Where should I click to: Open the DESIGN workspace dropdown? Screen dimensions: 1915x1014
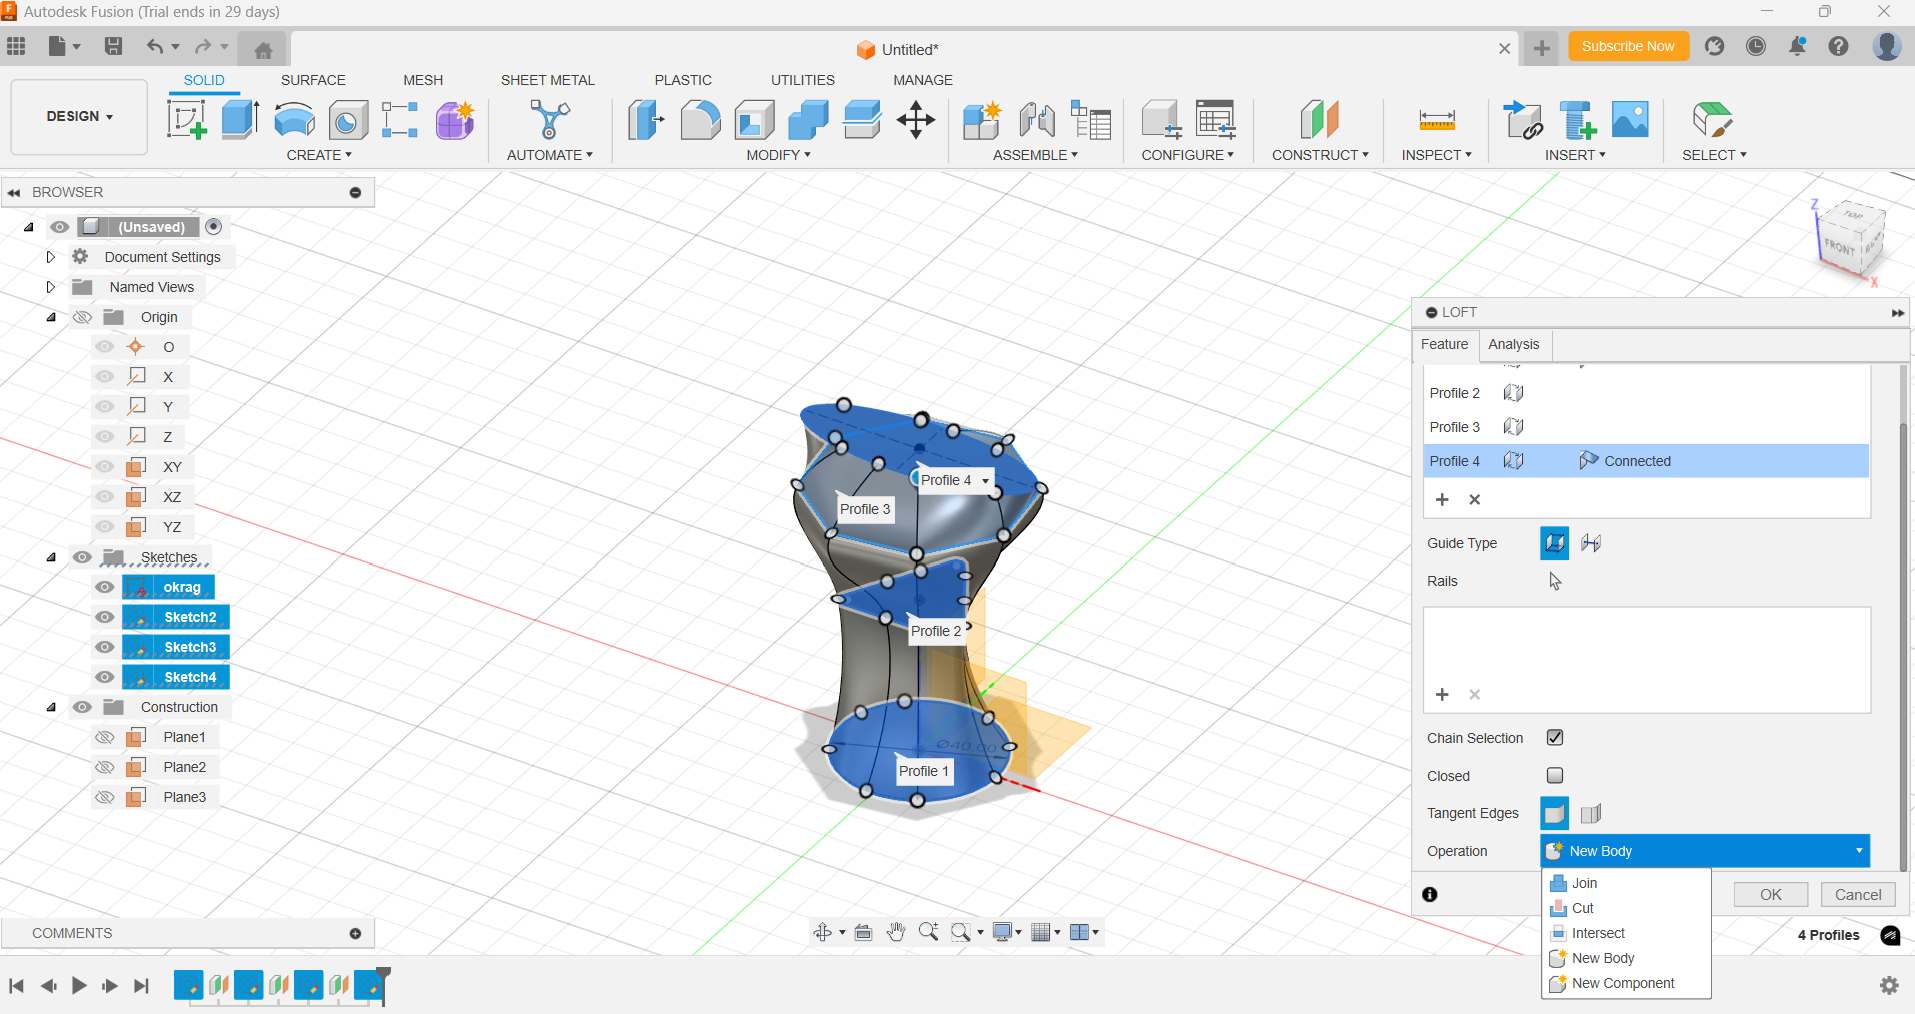click(x=79, y=116)
